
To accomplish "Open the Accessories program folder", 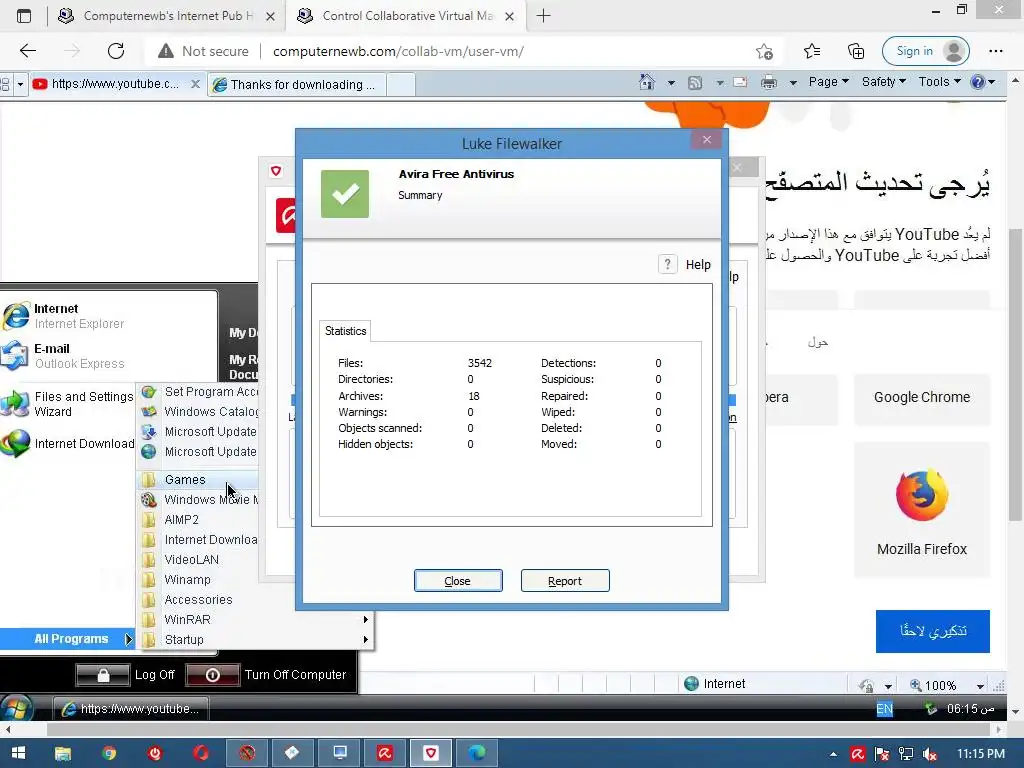I will 199,600.
